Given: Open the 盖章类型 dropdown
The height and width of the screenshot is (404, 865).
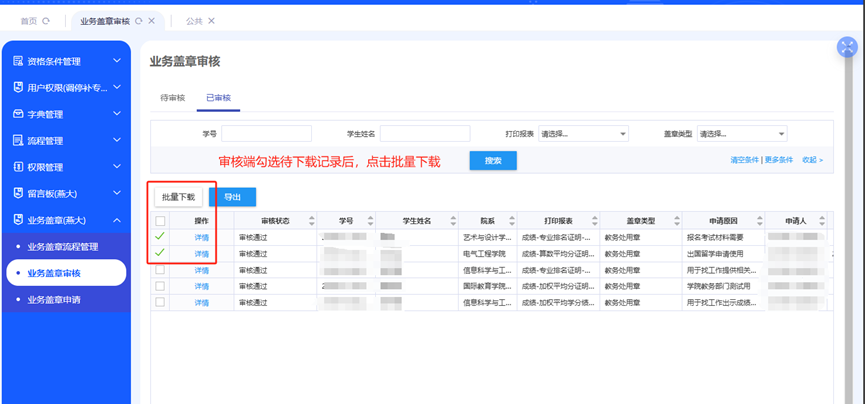Looking at the screenshot, I should pos(741,134).
